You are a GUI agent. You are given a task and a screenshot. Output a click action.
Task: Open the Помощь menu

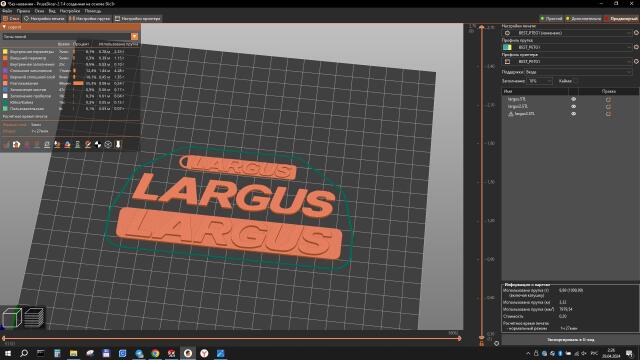[x=93, y=11]
